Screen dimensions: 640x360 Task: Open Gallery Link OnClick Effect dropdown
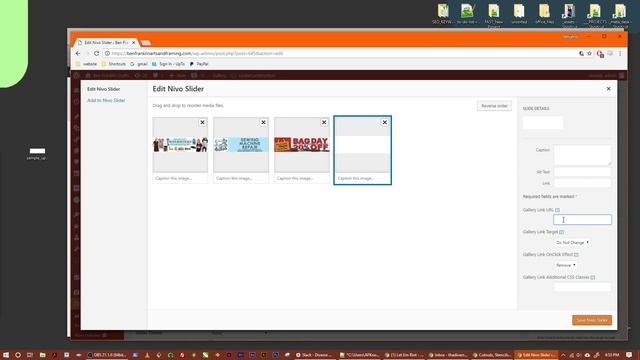(565, 265)
